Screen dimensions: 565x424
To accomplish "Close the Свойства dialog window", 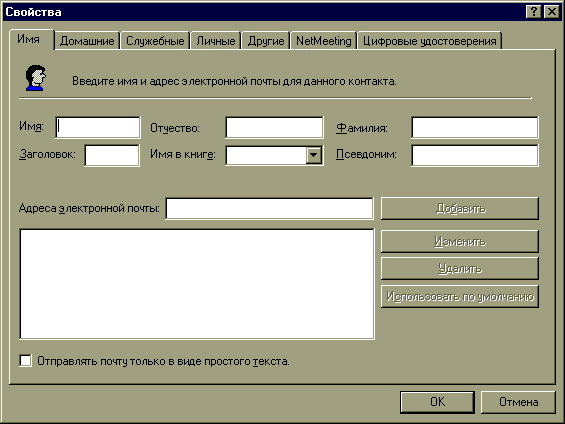I will [552, 12].
